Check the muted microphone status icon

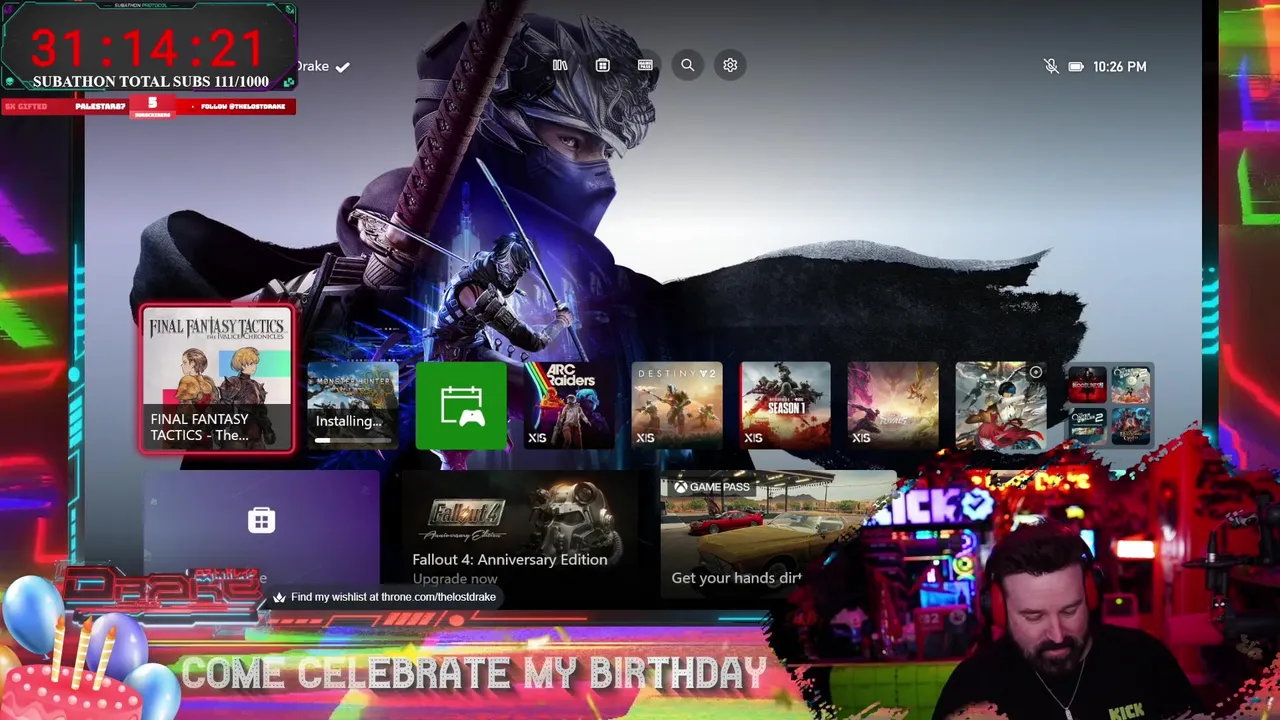tap(1051, 66)
